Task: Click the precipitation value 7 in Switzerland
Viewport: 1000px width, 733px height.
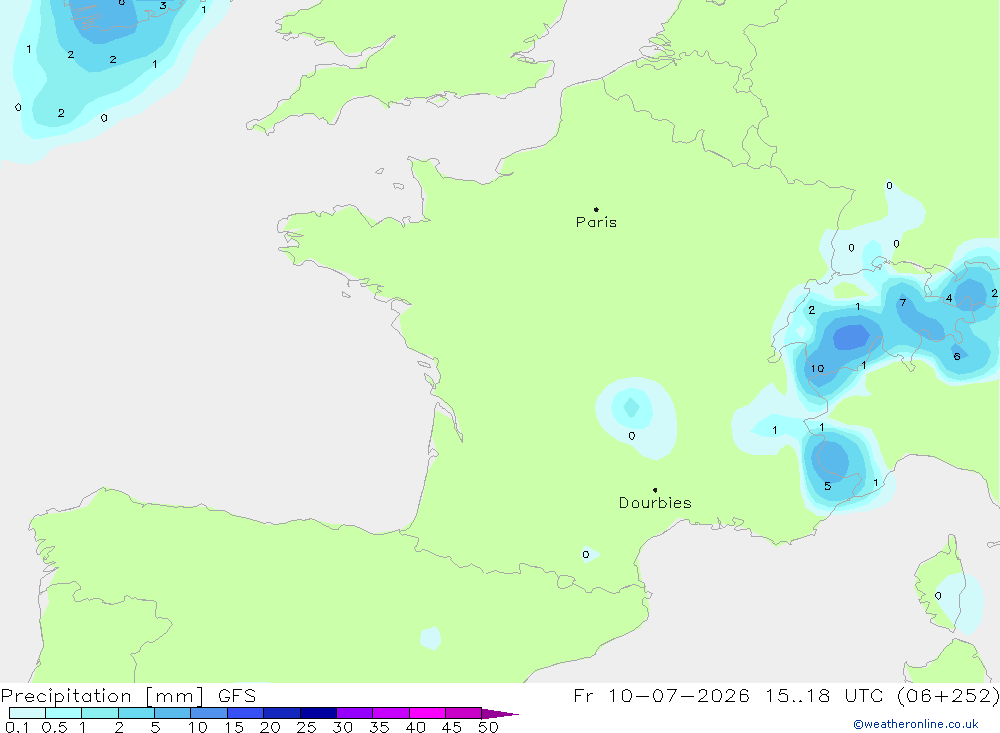Action: coord(902,302)
